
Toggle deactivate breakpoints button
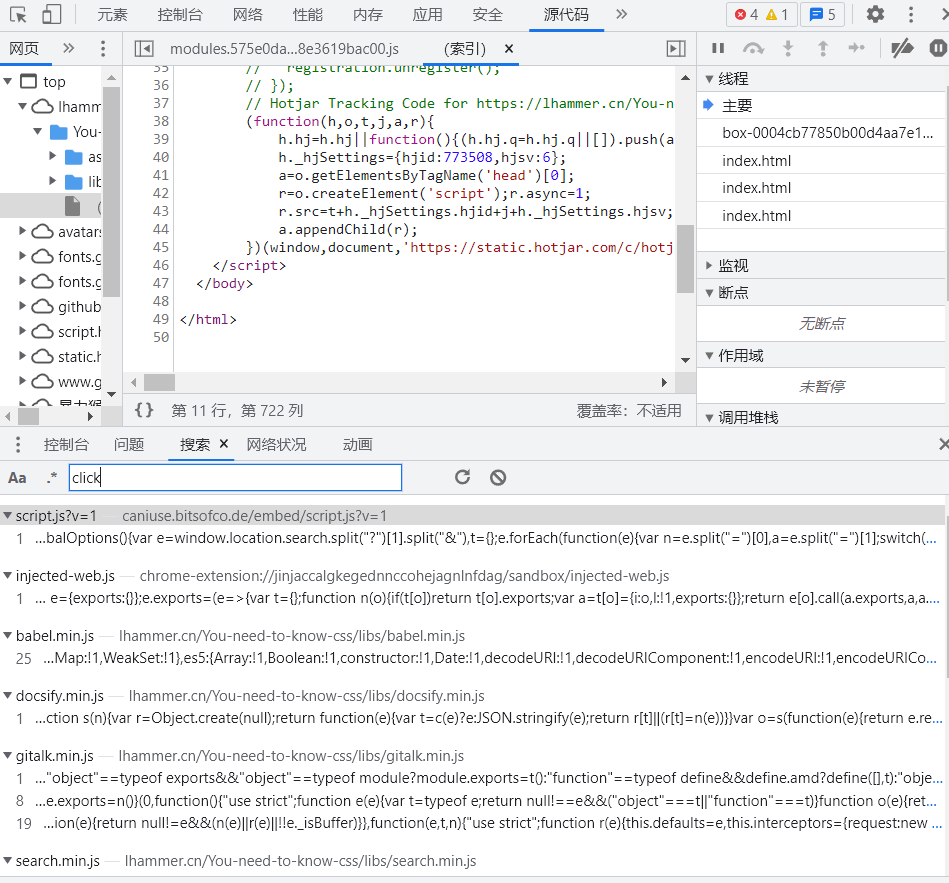coord(902,48)
